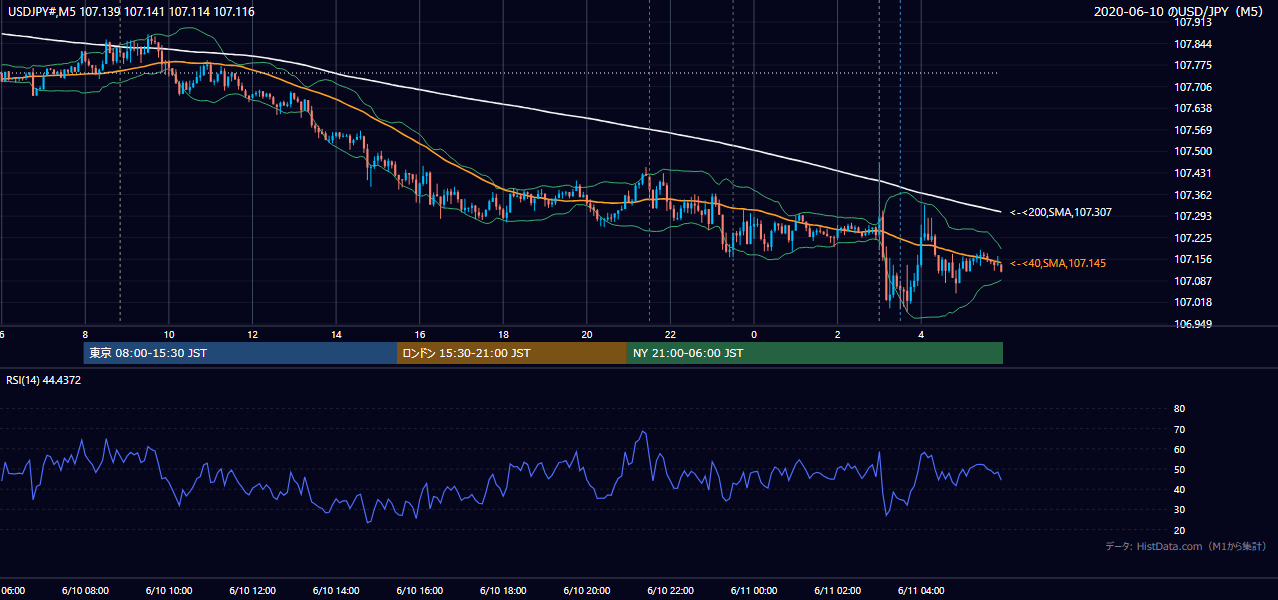Click the 6/11 04:00 date label
The height and width of the screenshot is (600, 1278).
[x=921, y=590]
